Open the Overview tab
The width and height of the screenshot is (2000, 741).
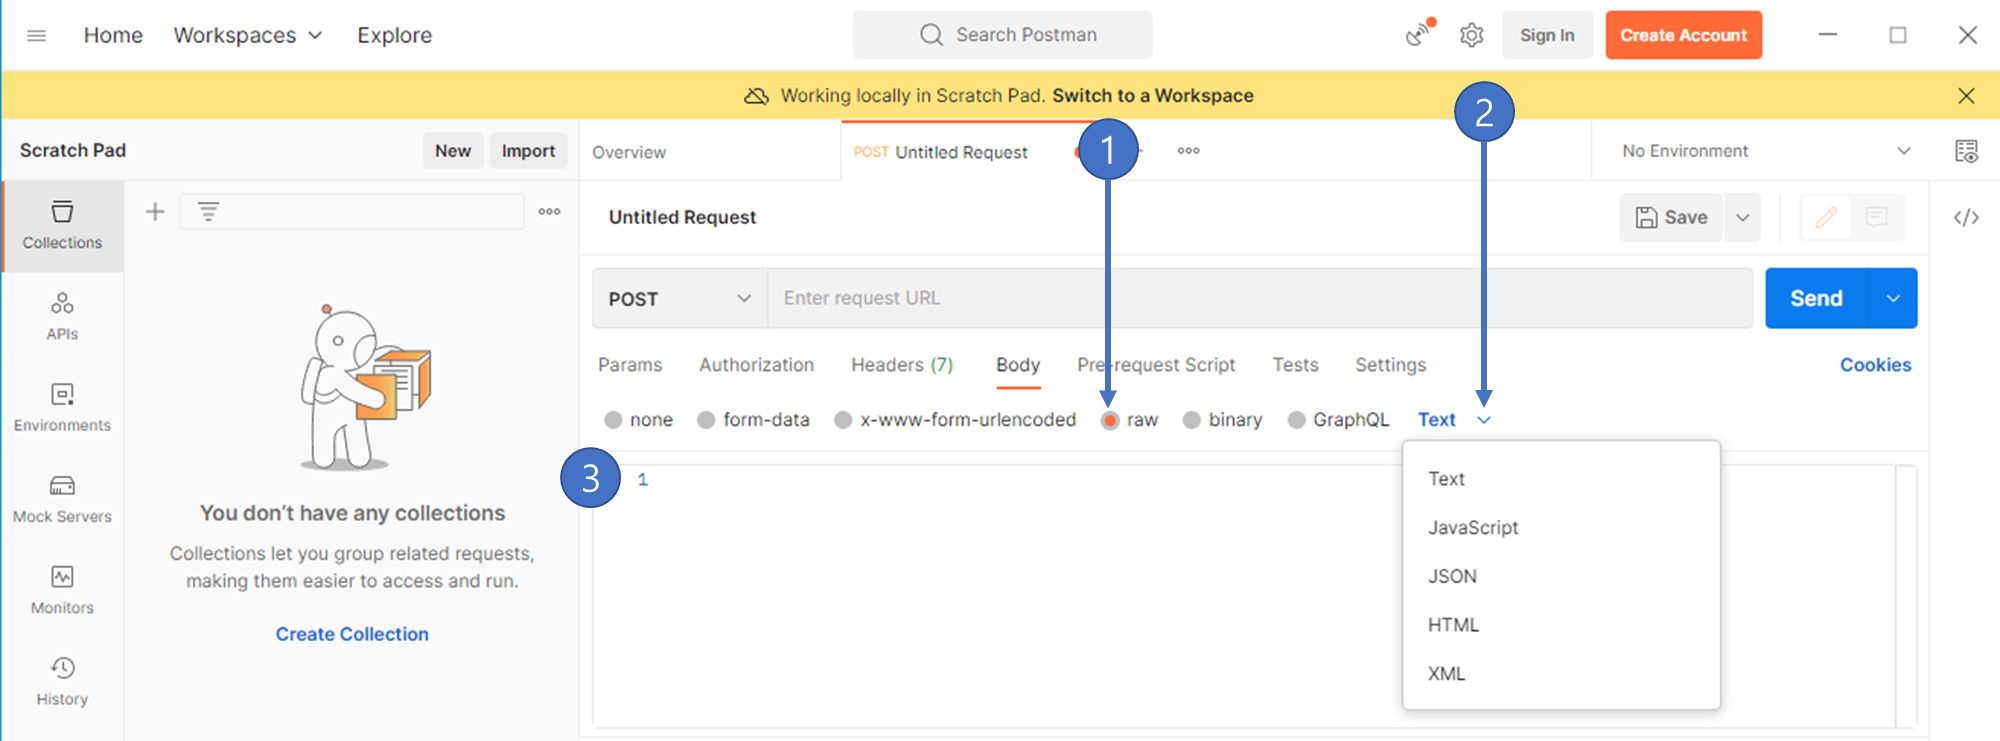[x=629, y=152]
